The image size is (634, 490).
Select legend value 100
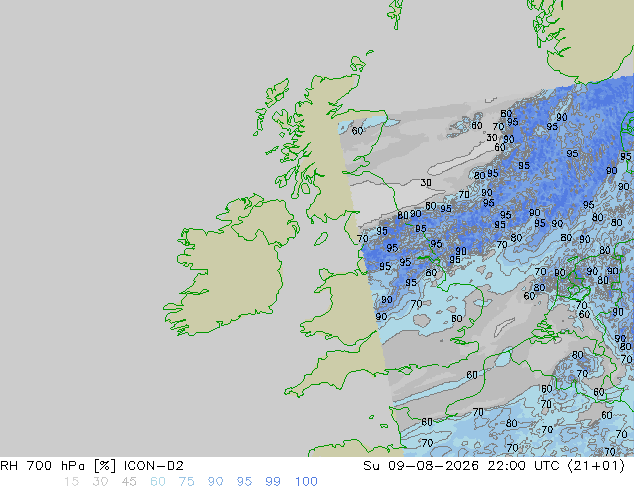click(306, 482)
